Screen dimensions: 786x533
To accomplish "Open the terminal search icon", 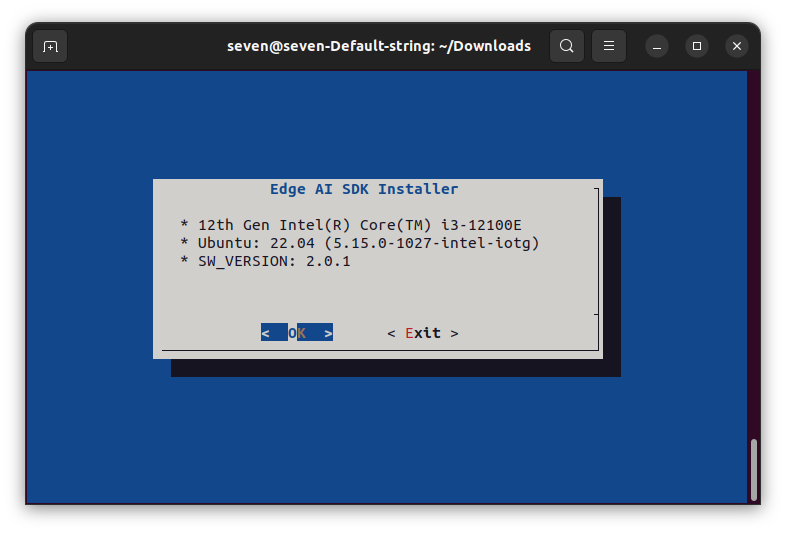I will click(567, 46).
